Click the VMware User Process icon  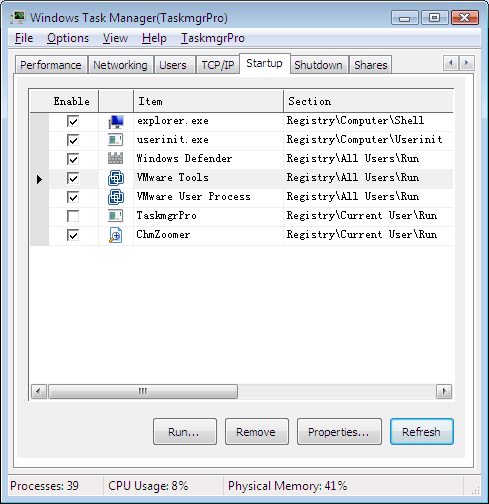(x=116, y=197)
